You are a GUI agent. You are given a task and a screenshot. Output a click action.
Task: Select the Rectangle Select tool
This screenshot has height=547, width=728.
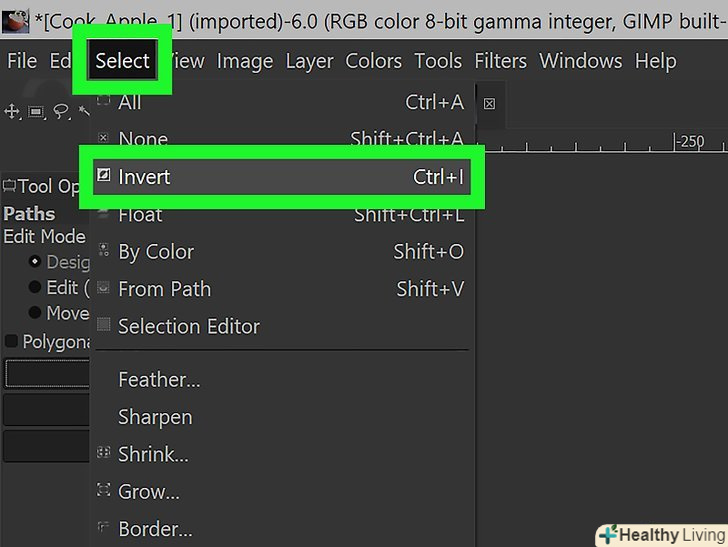point(36,111)
